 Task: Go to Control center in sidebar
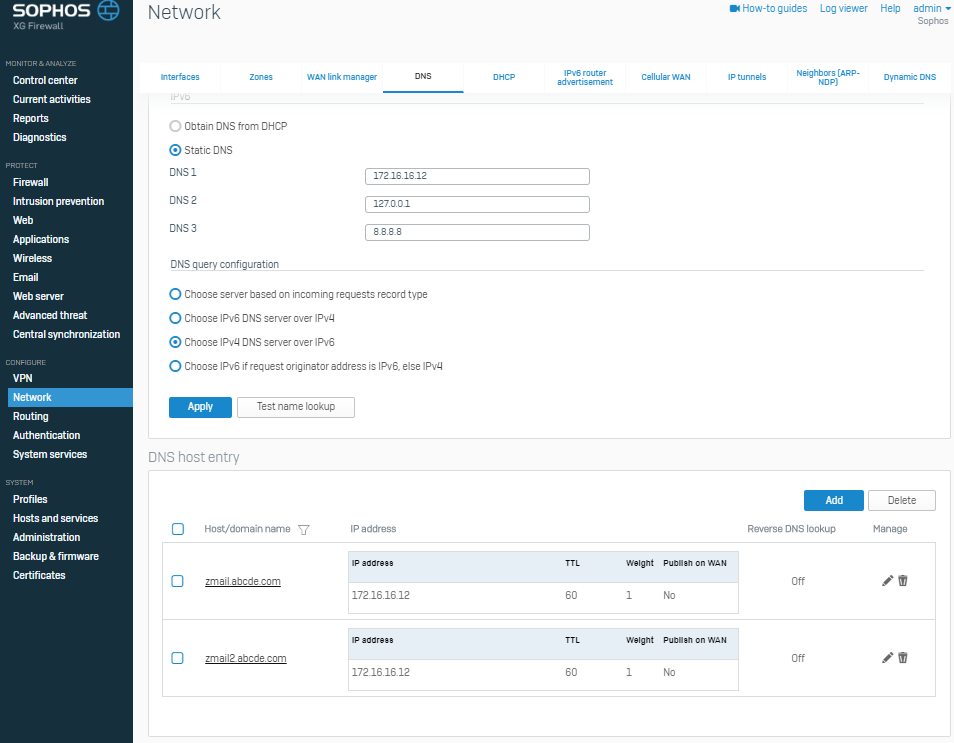[45, 80]
